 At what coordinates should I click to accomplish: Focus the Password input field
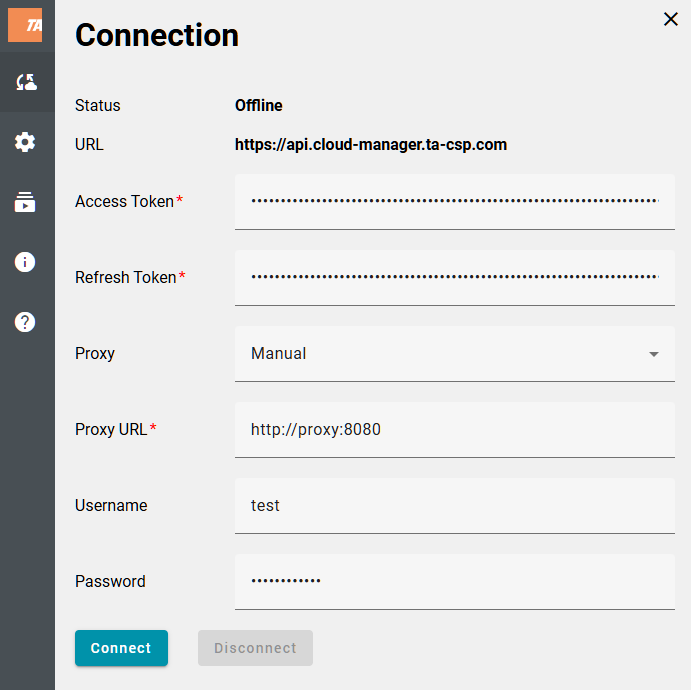[x=454, y=582]
